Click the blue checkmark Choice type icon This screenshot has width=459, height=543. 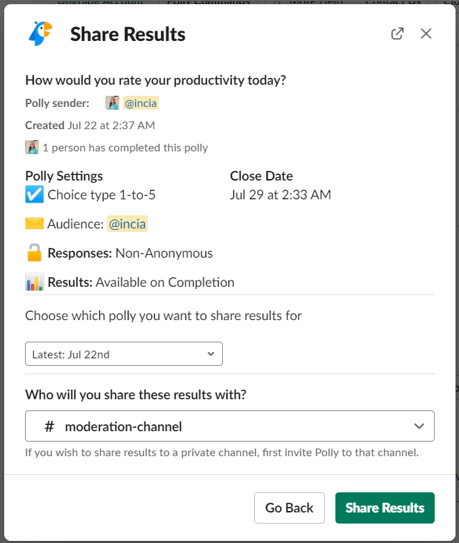tap(34, 194)
